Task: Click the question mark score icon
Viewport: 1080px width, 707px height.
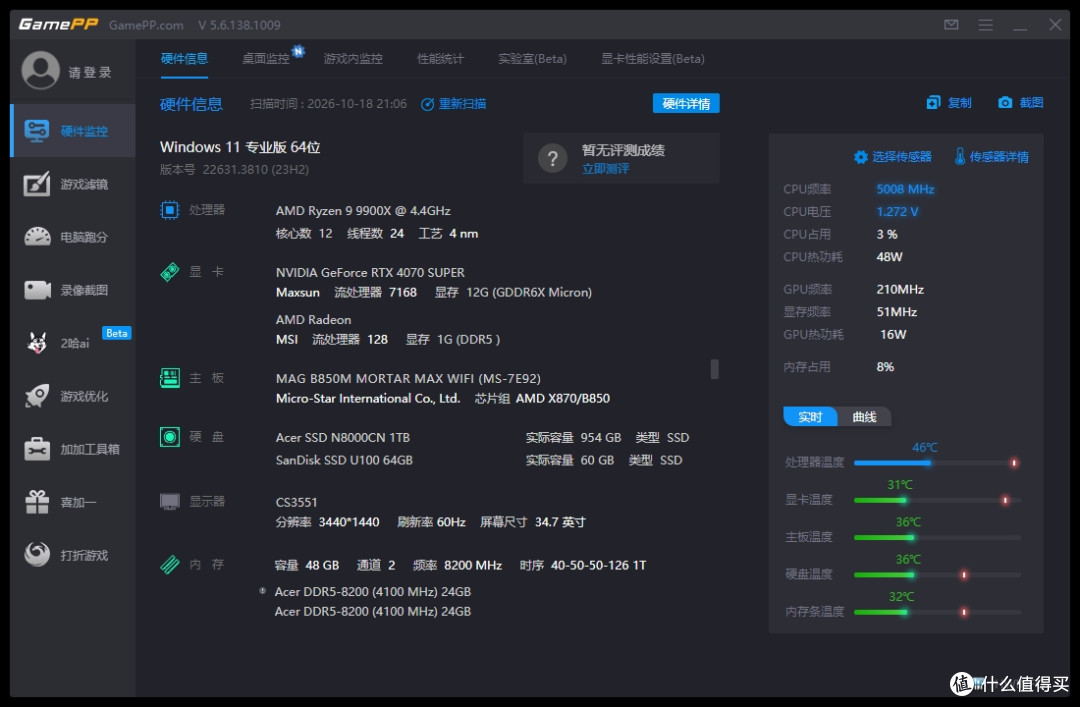Action: click(552, 159)
